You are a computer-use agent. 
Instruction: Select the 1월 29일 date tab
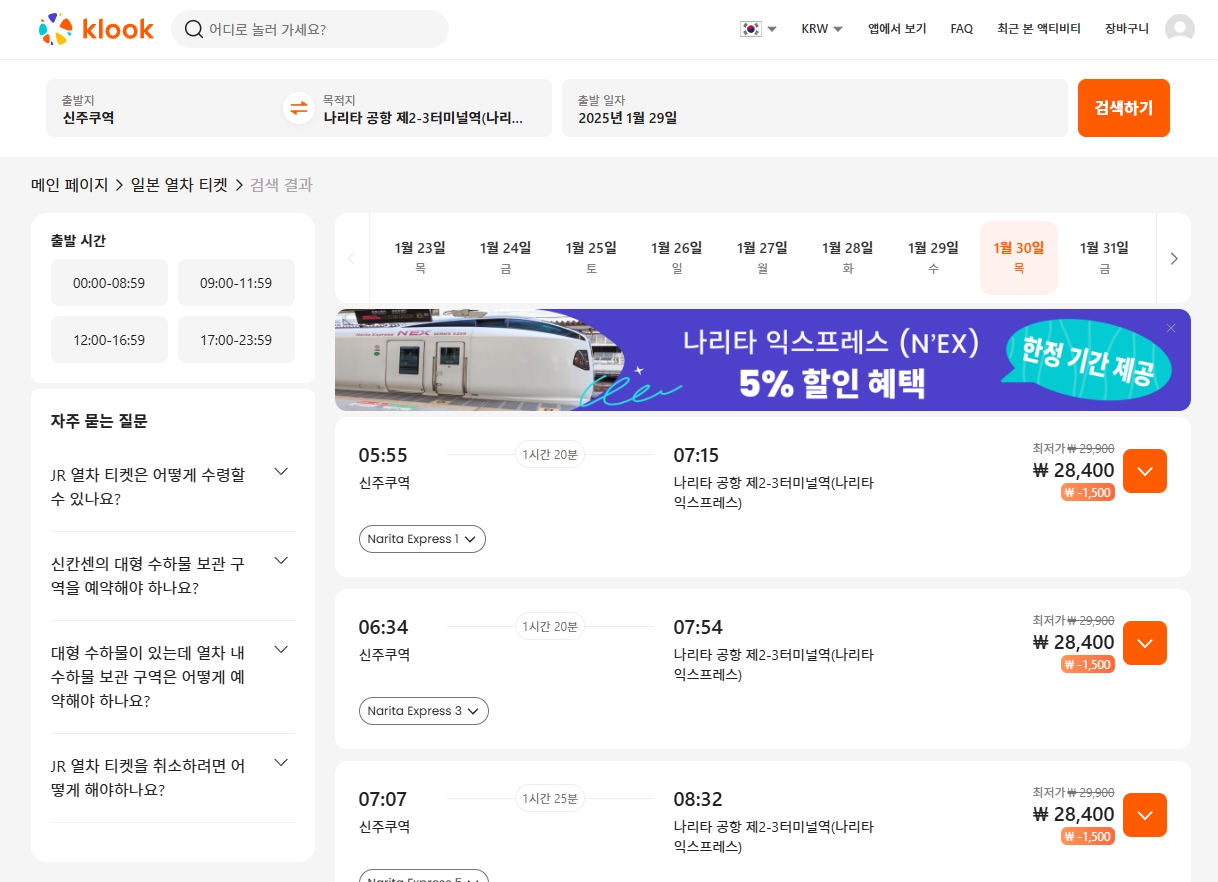point(933,257)
